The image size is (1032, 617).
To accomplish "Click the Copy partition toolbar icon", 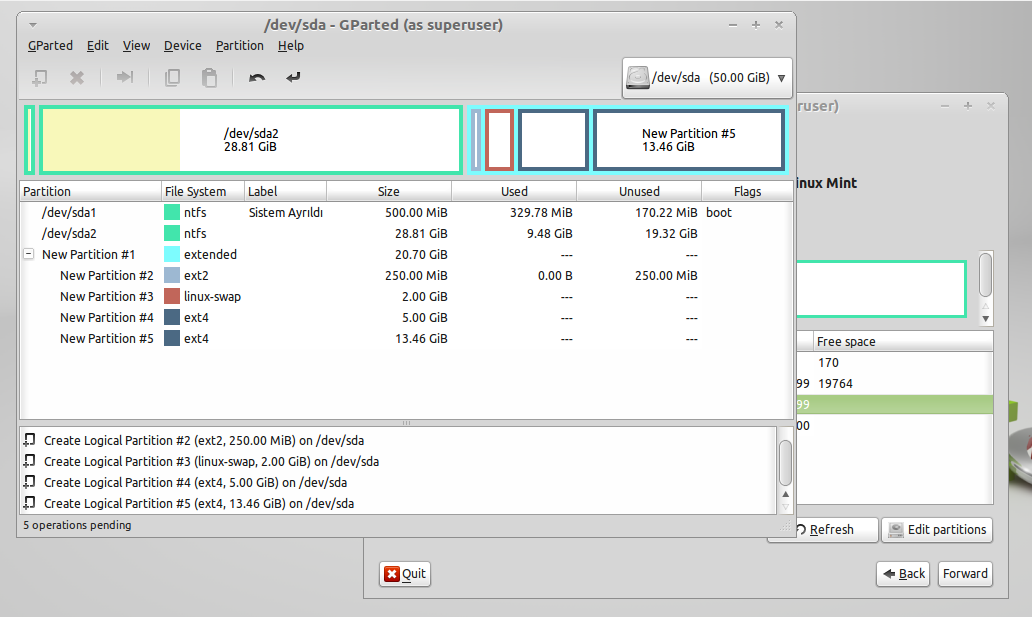I will 172,78.
